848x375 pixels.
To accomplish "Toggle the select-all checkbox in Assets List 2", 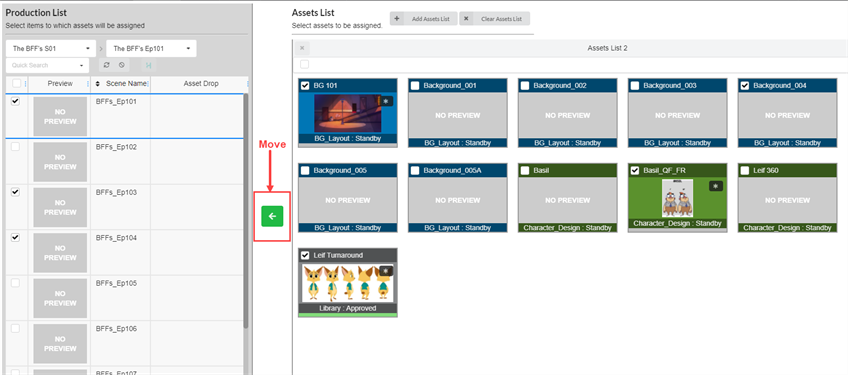I will point(304,64).
